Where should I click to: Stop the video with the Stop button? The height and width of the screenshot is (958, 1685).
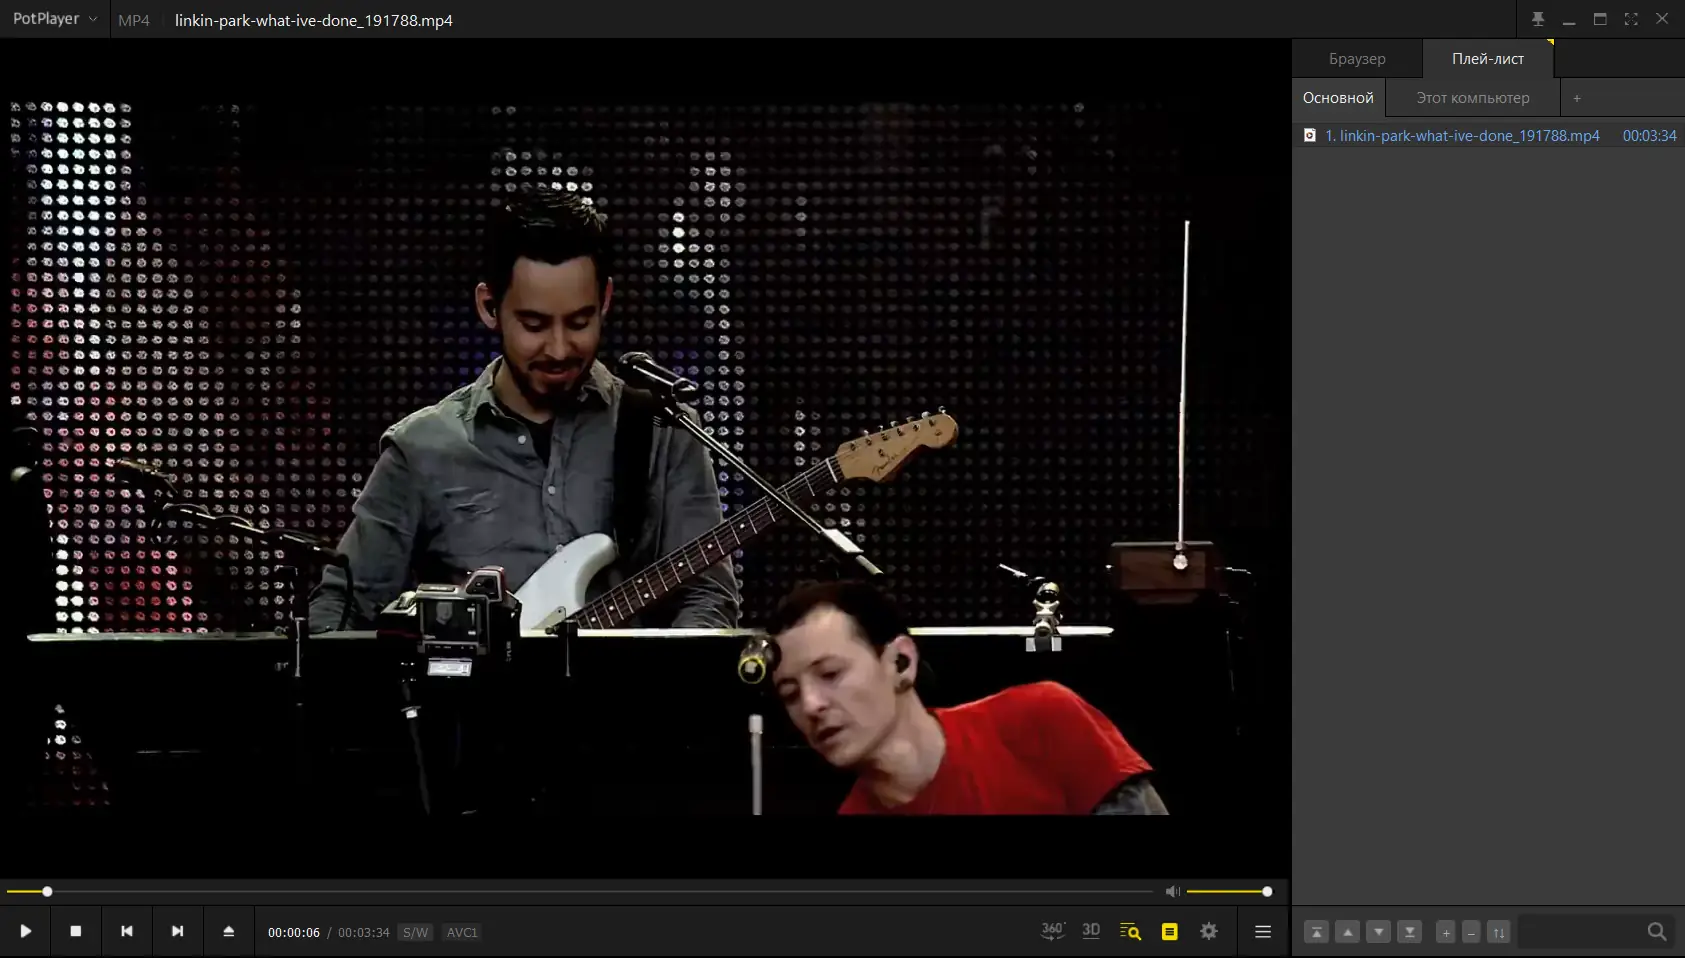click(x=76, y=931)
